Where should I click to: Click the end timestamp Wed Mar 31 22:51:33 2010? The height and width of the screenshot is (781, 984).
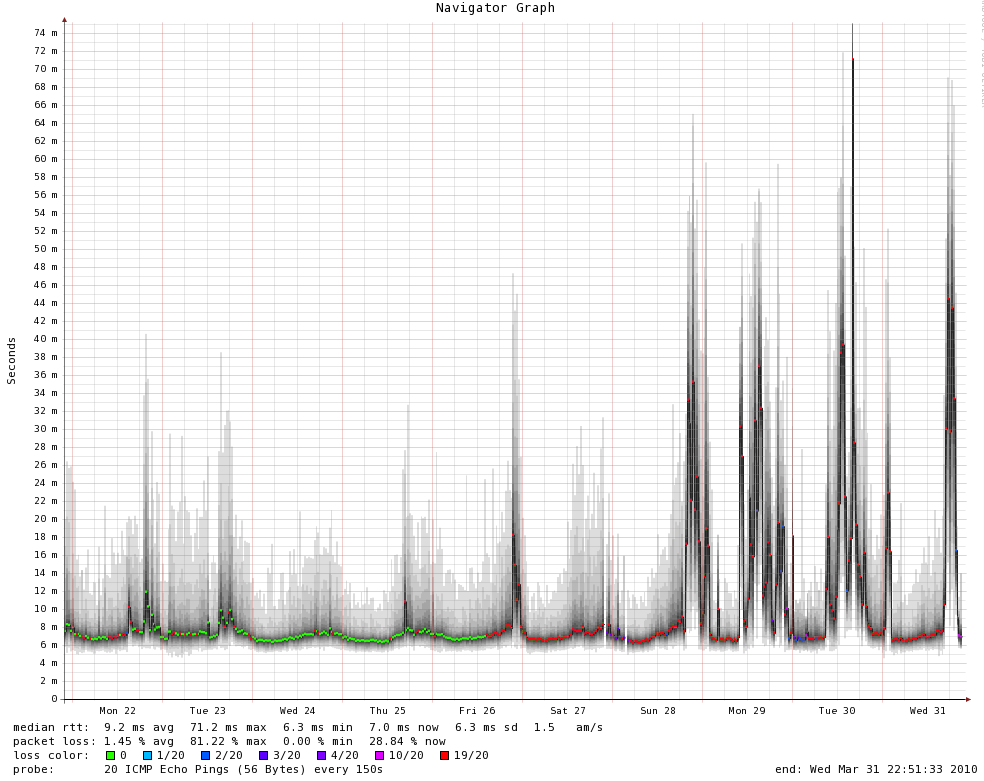tap(876, 769)
